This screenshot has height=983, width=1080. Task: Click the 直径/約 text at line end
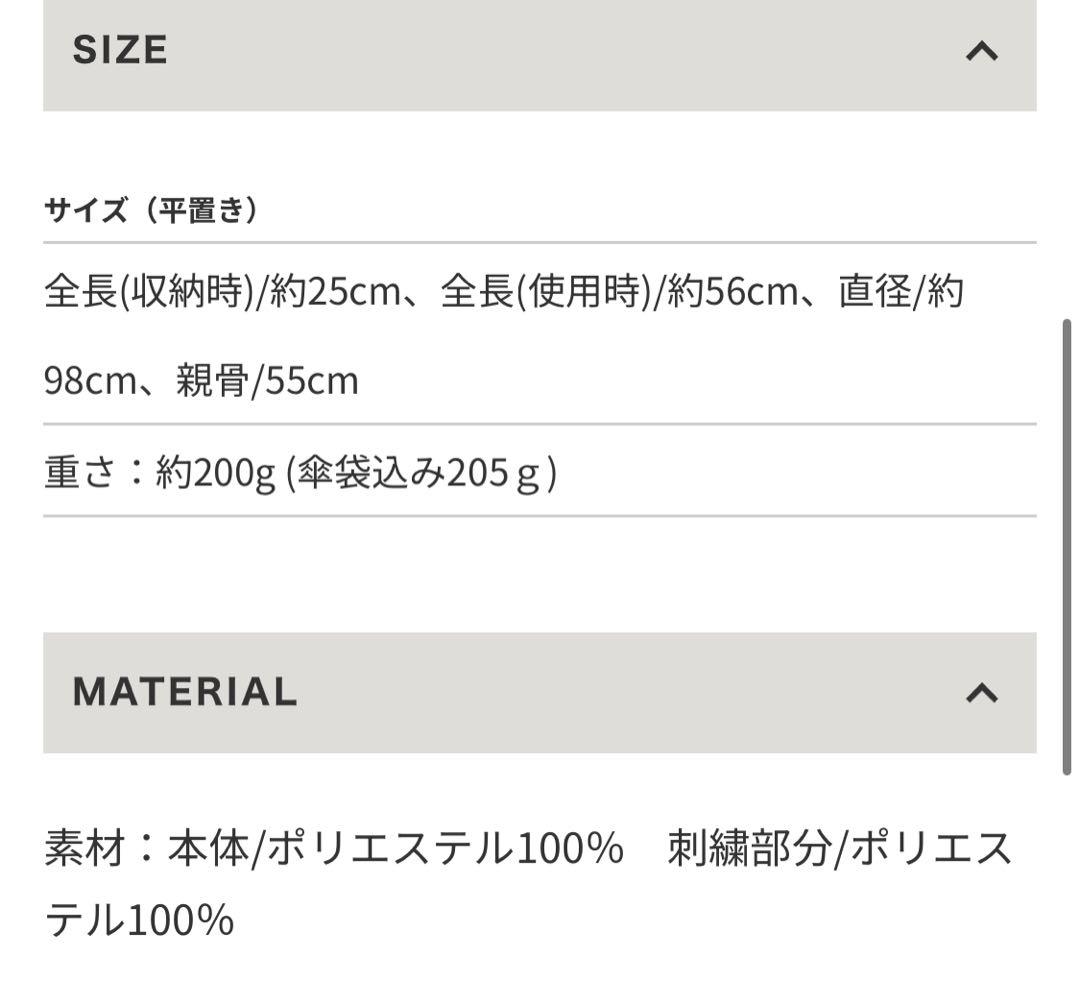coord(900,294)
